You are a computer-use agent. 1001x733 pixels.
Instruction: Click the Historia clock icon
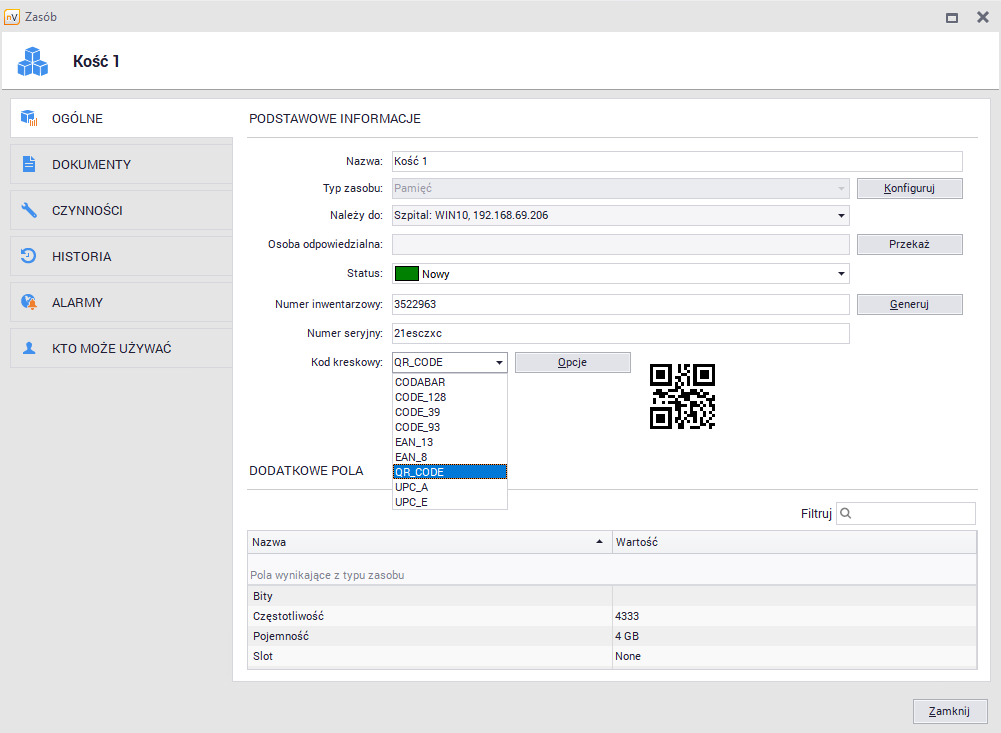click(29, 257)
